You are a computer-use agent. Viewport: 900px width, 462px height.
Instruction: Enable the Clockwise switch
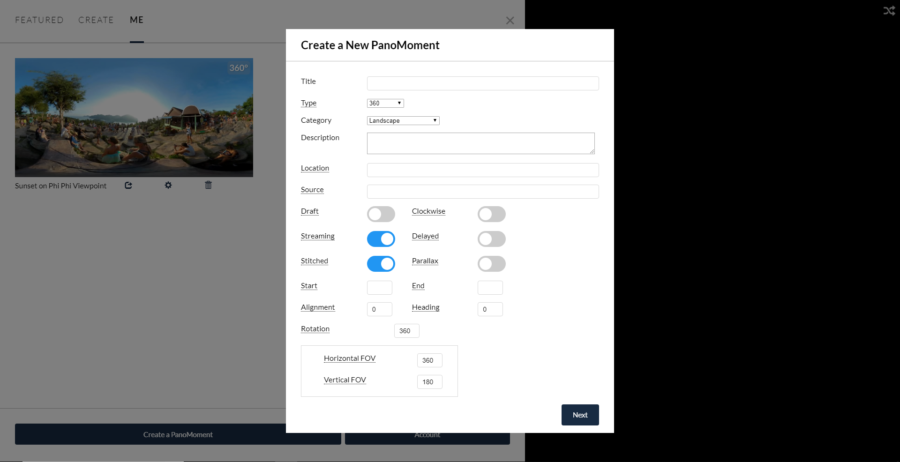pyautogui.click(x=491, y=214)
